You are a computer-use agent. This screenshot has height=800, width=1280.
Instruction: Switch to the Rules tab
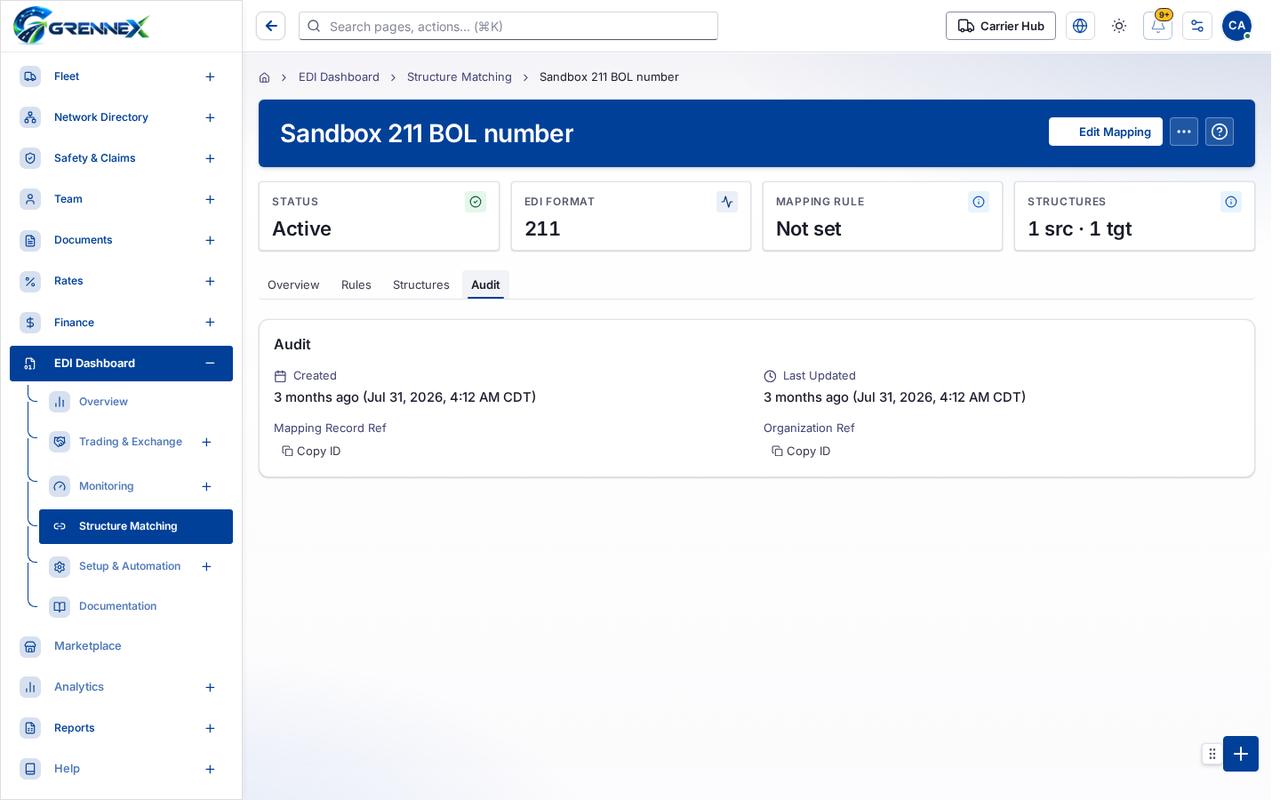[x=356, y=285]
